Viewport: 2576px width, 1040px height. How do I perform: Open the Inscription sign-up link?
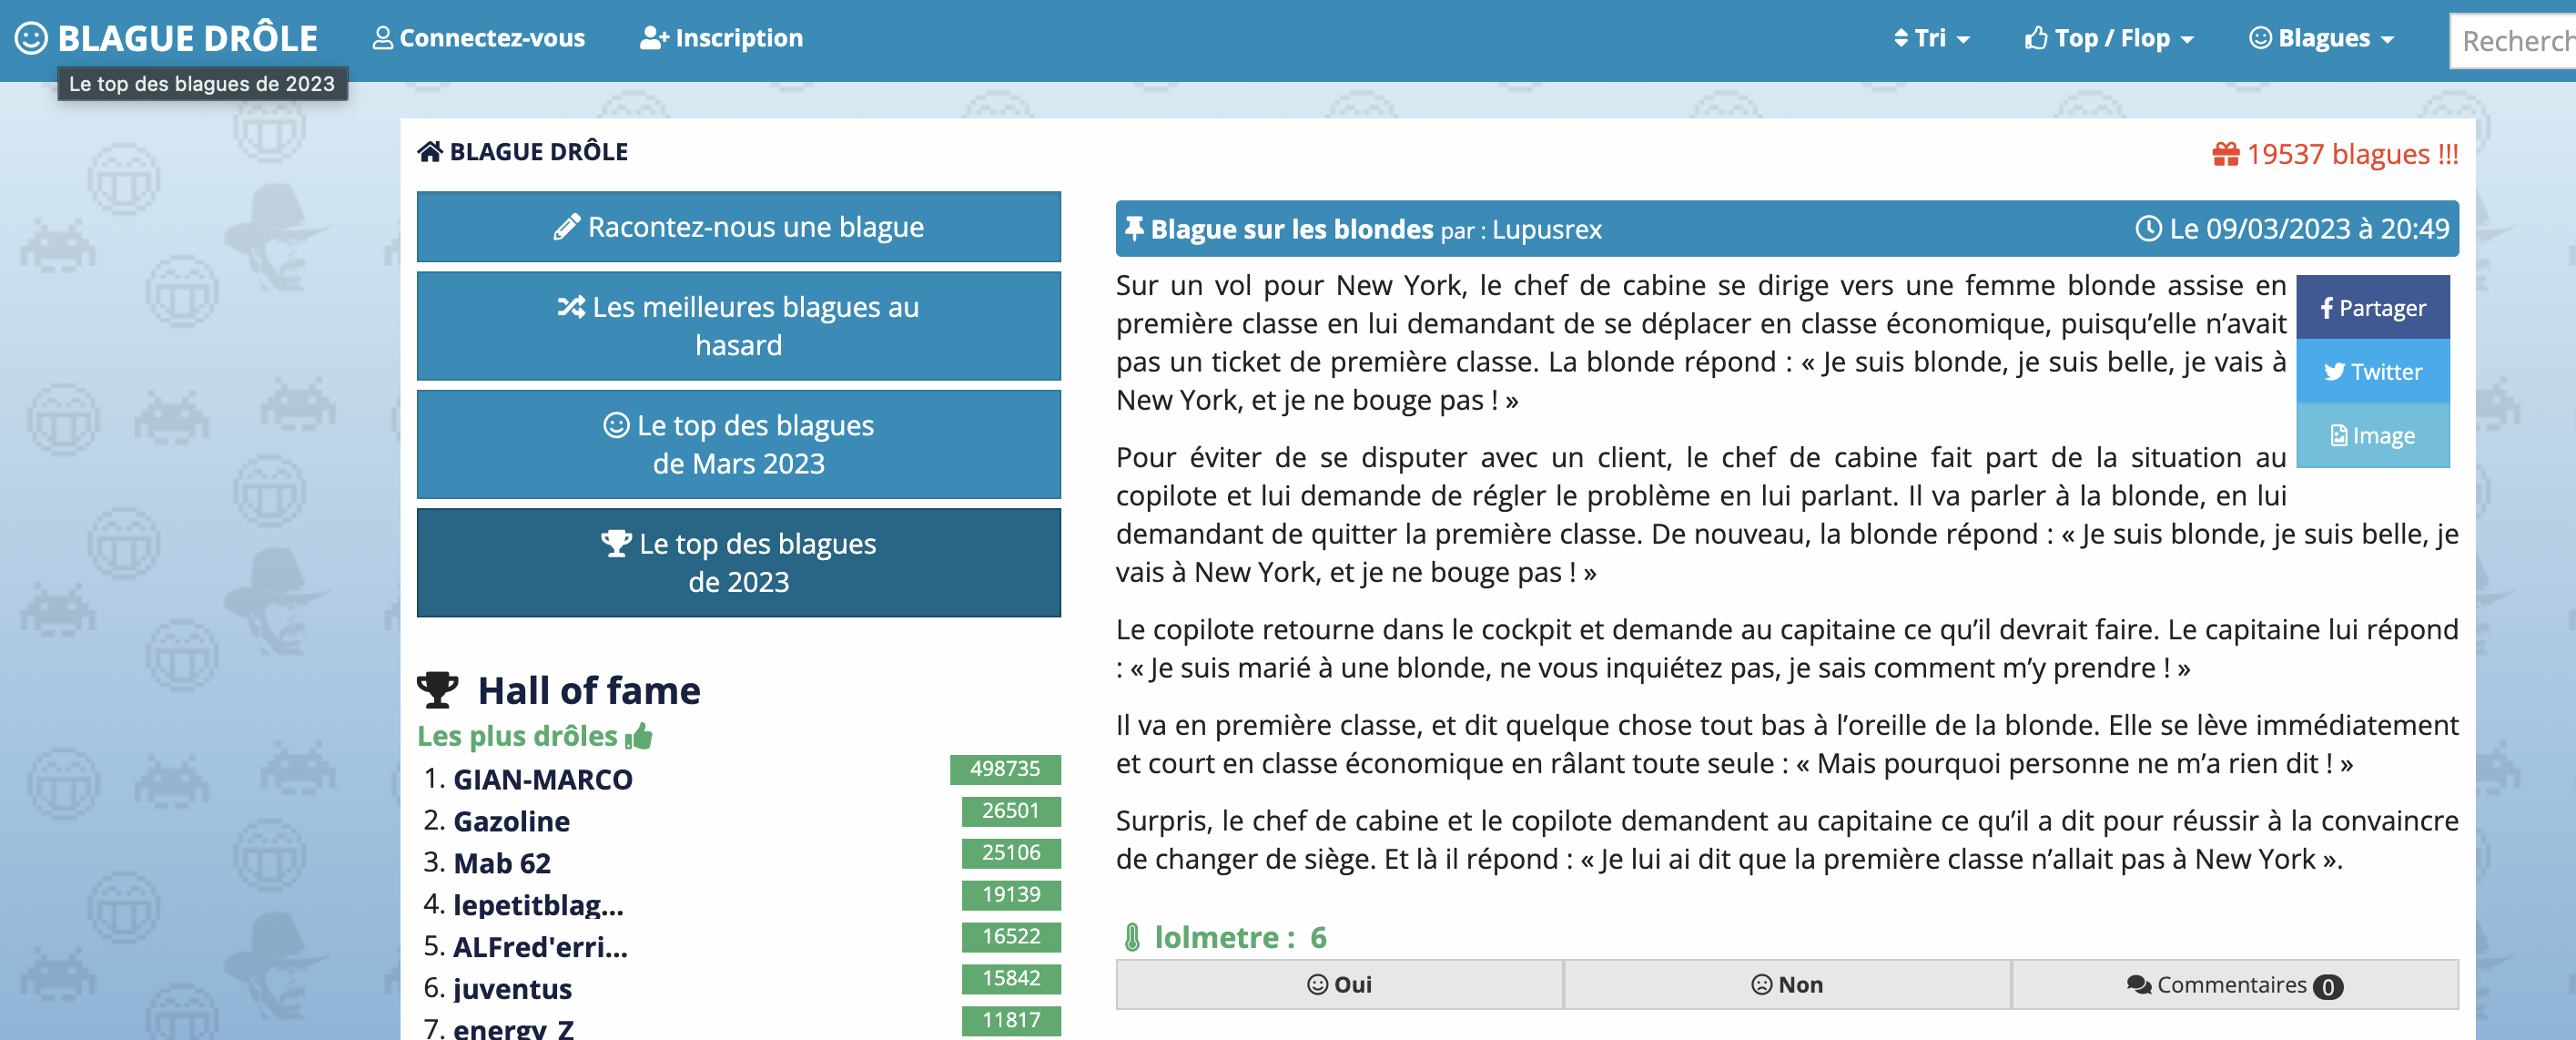pyautogui.click(x=721, y=39)
